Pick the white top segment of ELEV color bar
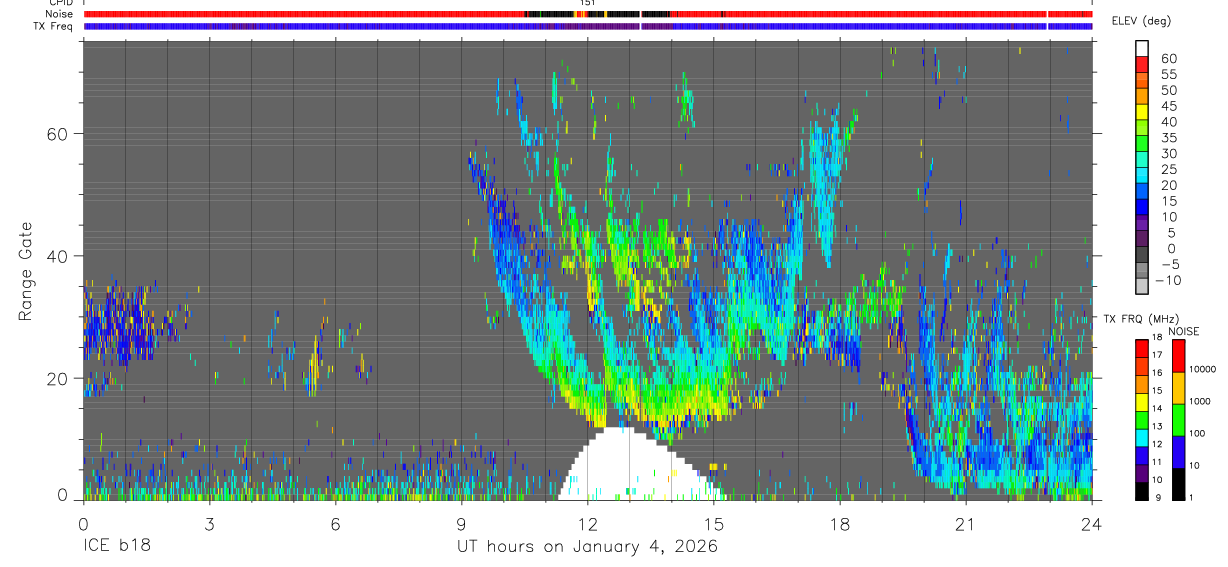The width and height of the screenshot is (1228, 567). (1142, 49)
